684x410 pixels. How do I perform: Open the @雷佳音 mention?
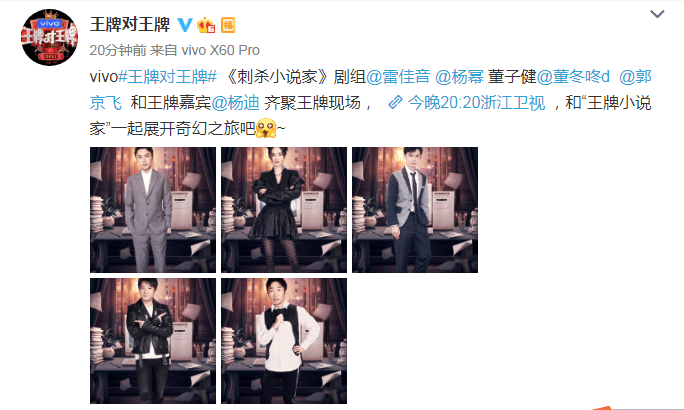pyautogui.click(x=398, y=77)
